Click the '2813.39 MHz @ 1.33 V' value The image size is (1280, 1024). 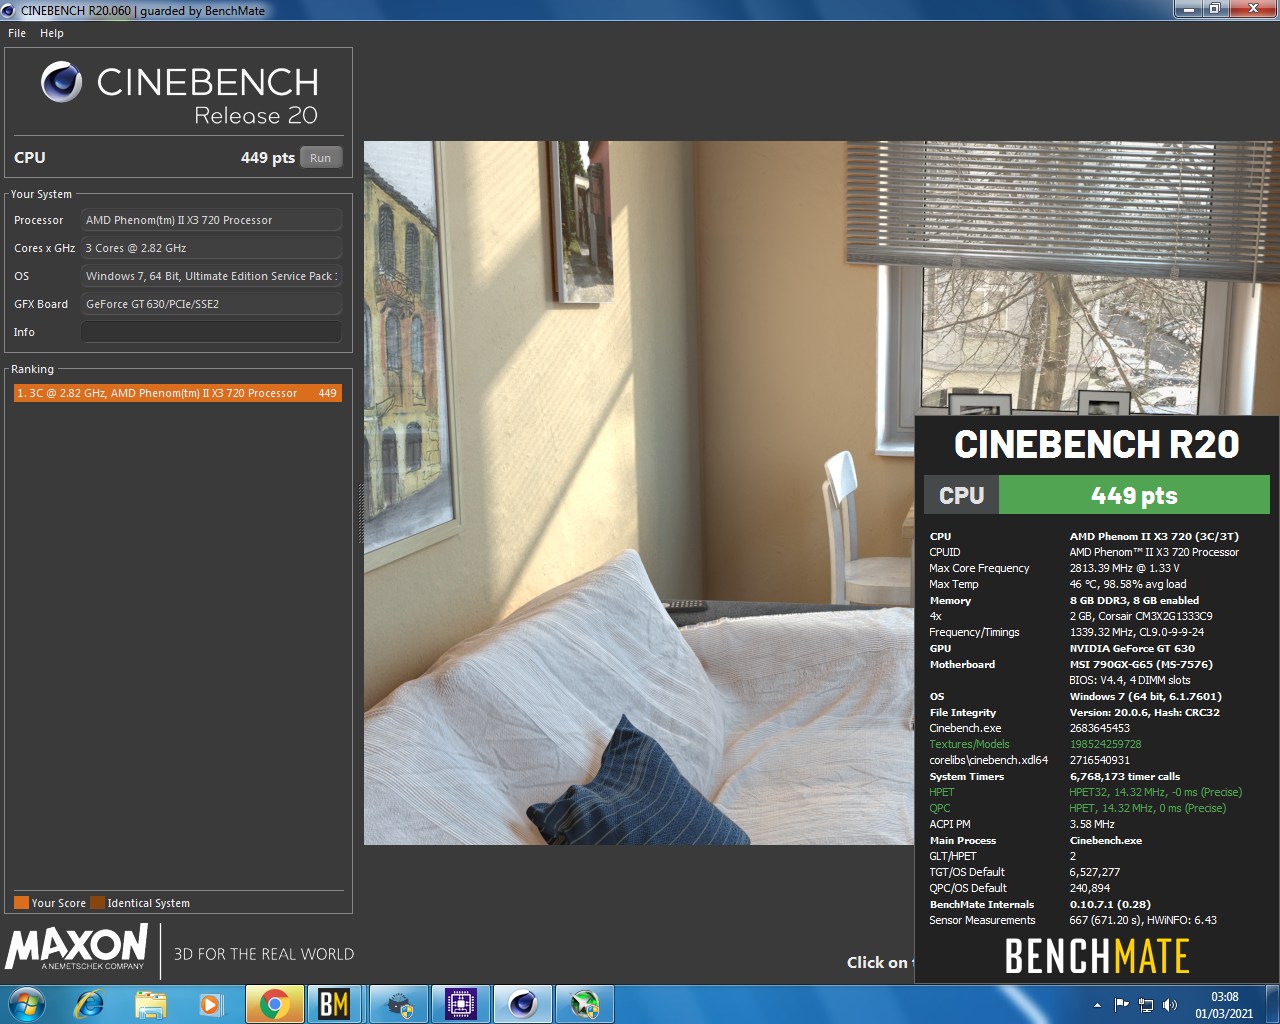pos(1124,568)
